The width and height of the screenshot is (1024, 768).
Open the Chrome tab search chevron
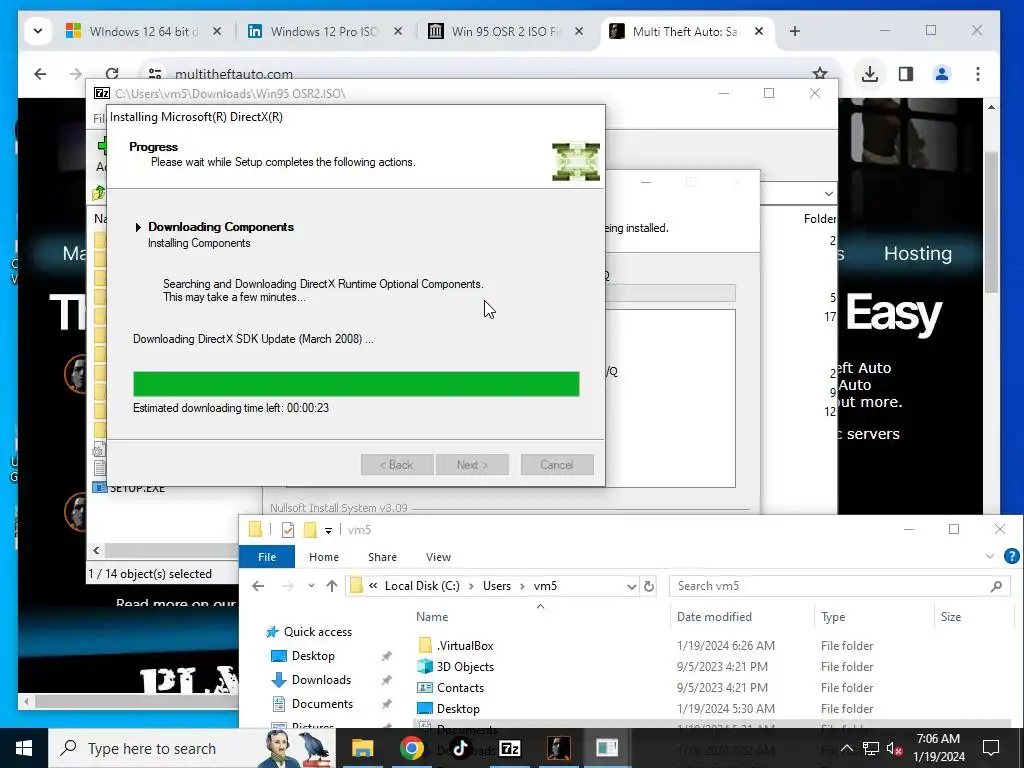tap(38, 31)
